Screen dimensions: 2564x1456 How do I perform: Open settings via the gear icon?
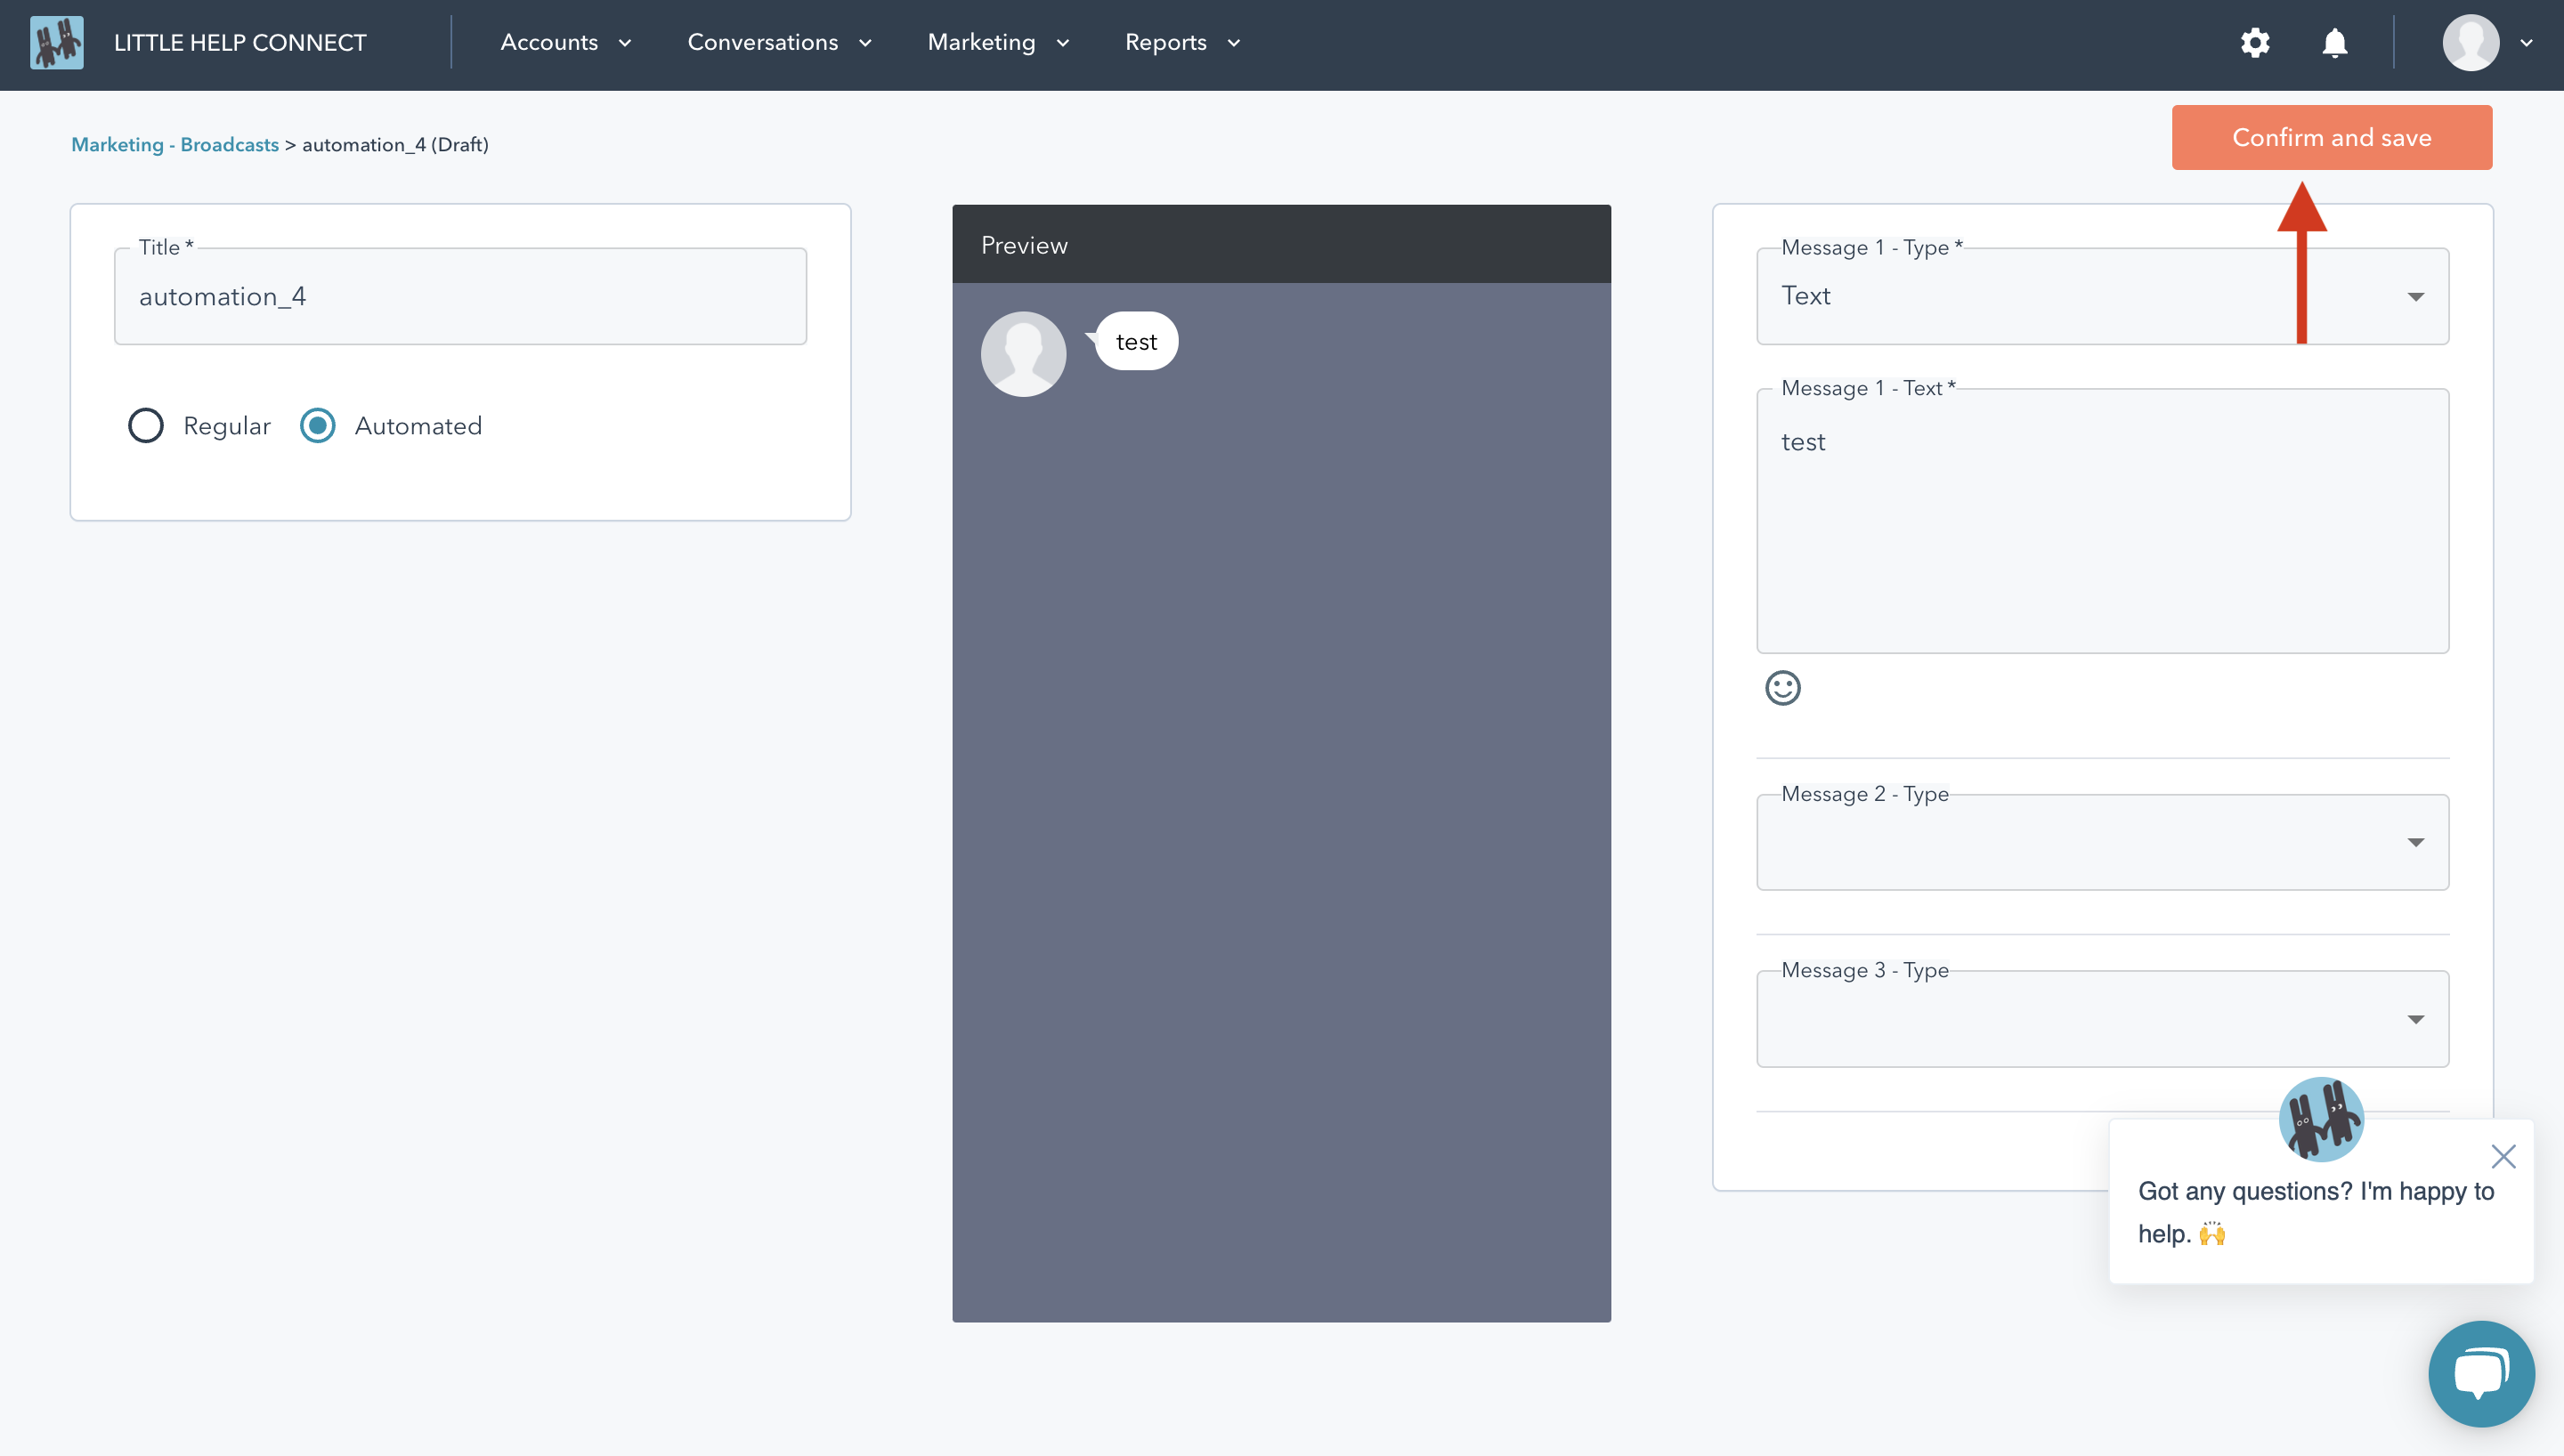pyautogui.click(x=2255, y=43)
